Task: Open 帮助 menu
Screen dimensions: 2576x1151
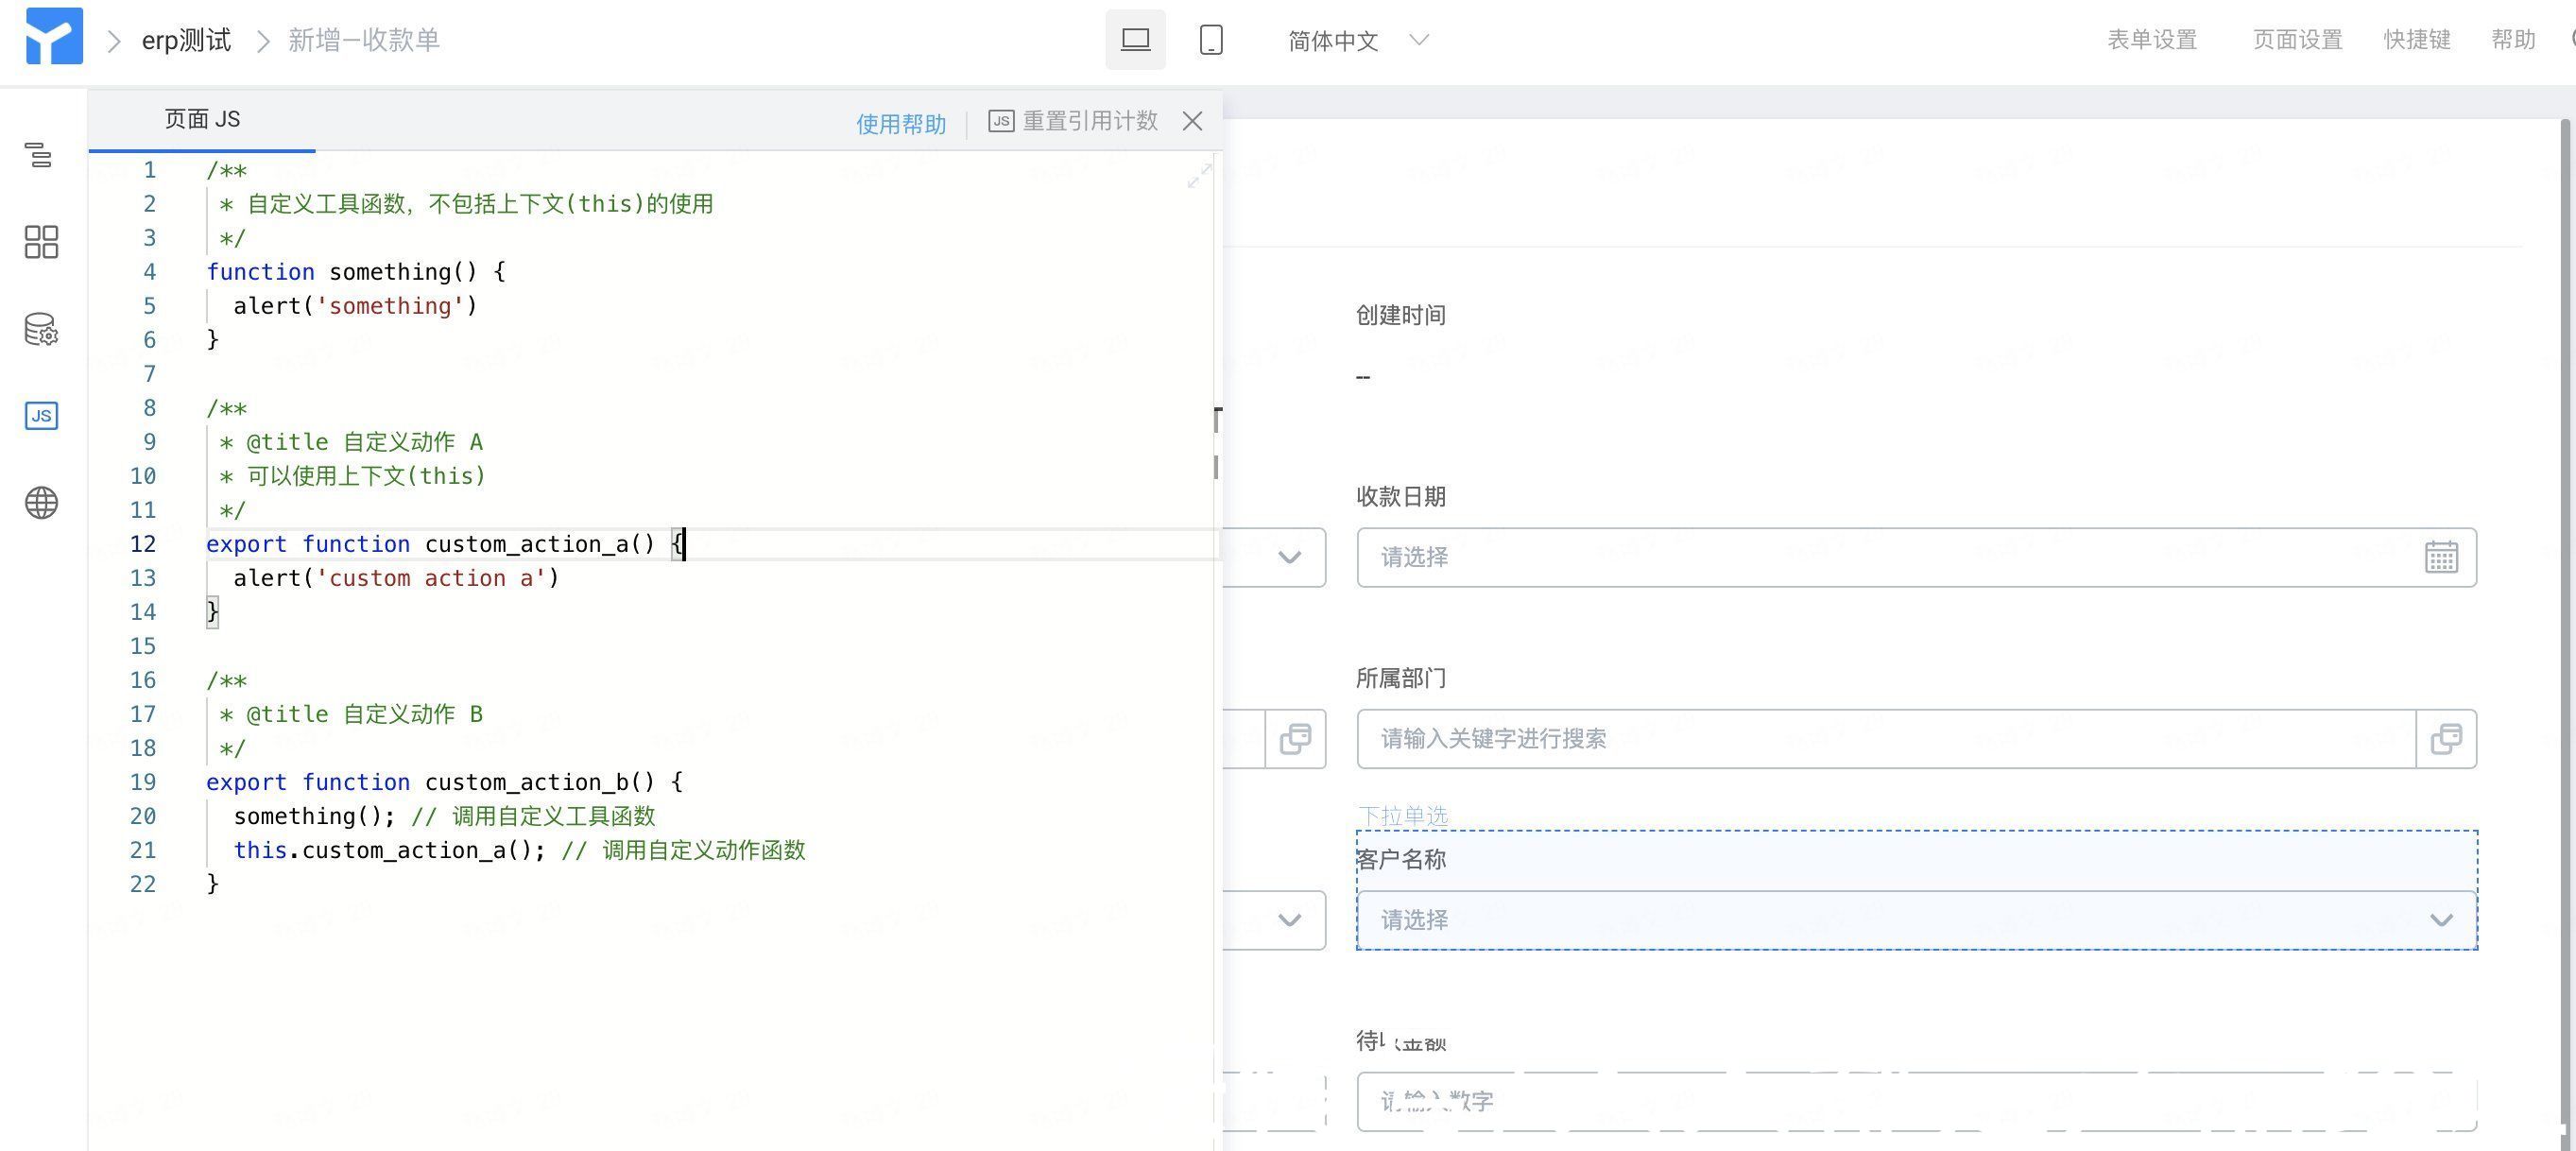Action: click(x=2513, y=40)
